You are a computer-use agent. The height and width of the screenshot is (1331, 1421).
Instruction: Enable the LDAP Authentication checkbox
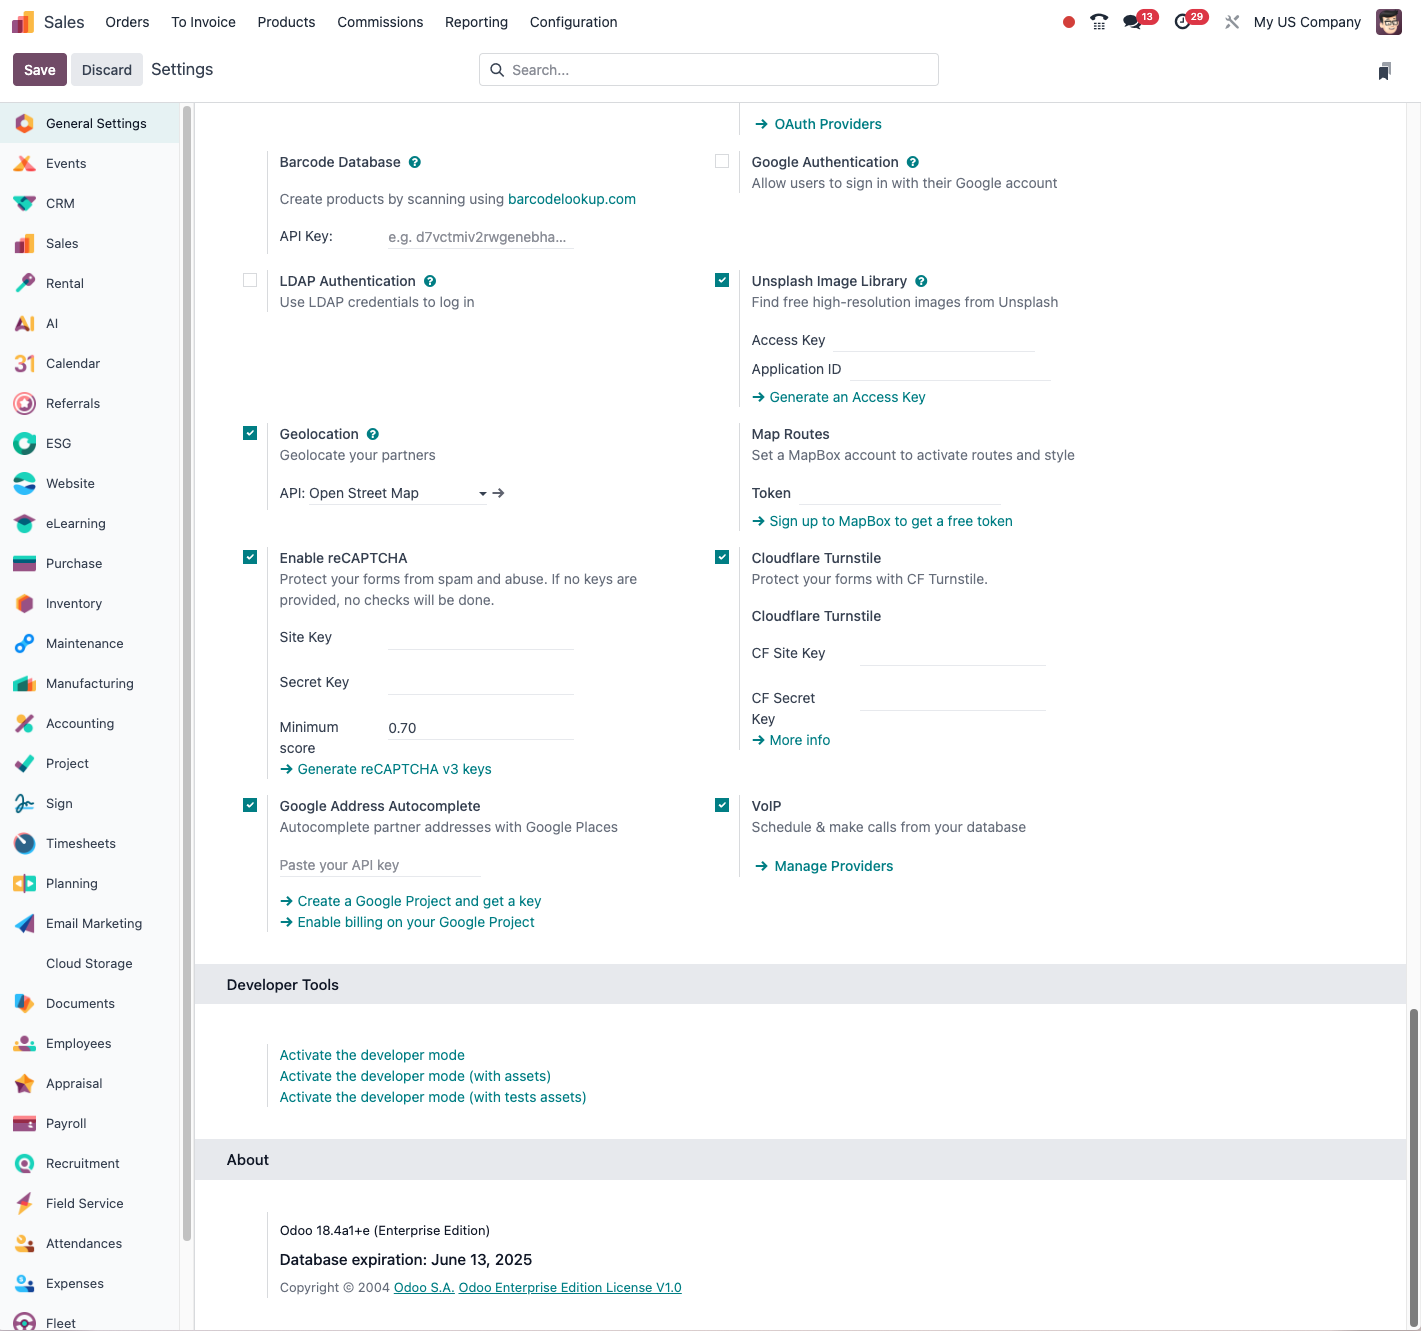250,280
